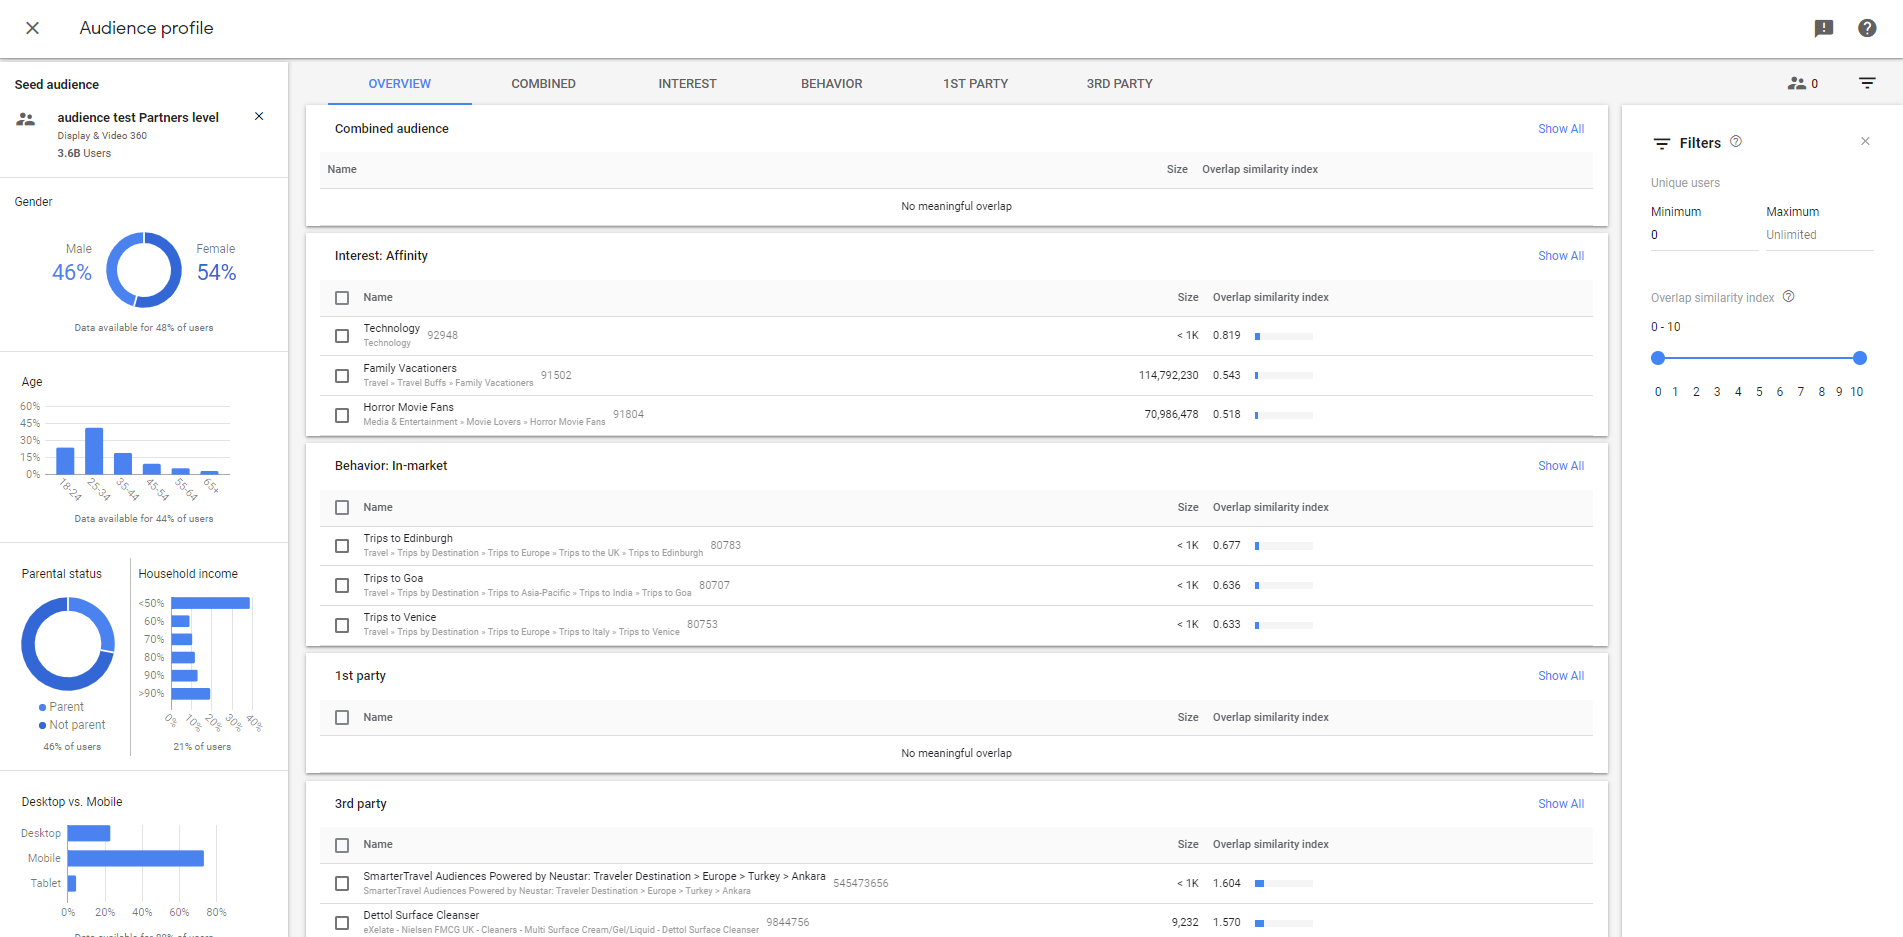Check the Technology affinity checkbox

point(342,336)
